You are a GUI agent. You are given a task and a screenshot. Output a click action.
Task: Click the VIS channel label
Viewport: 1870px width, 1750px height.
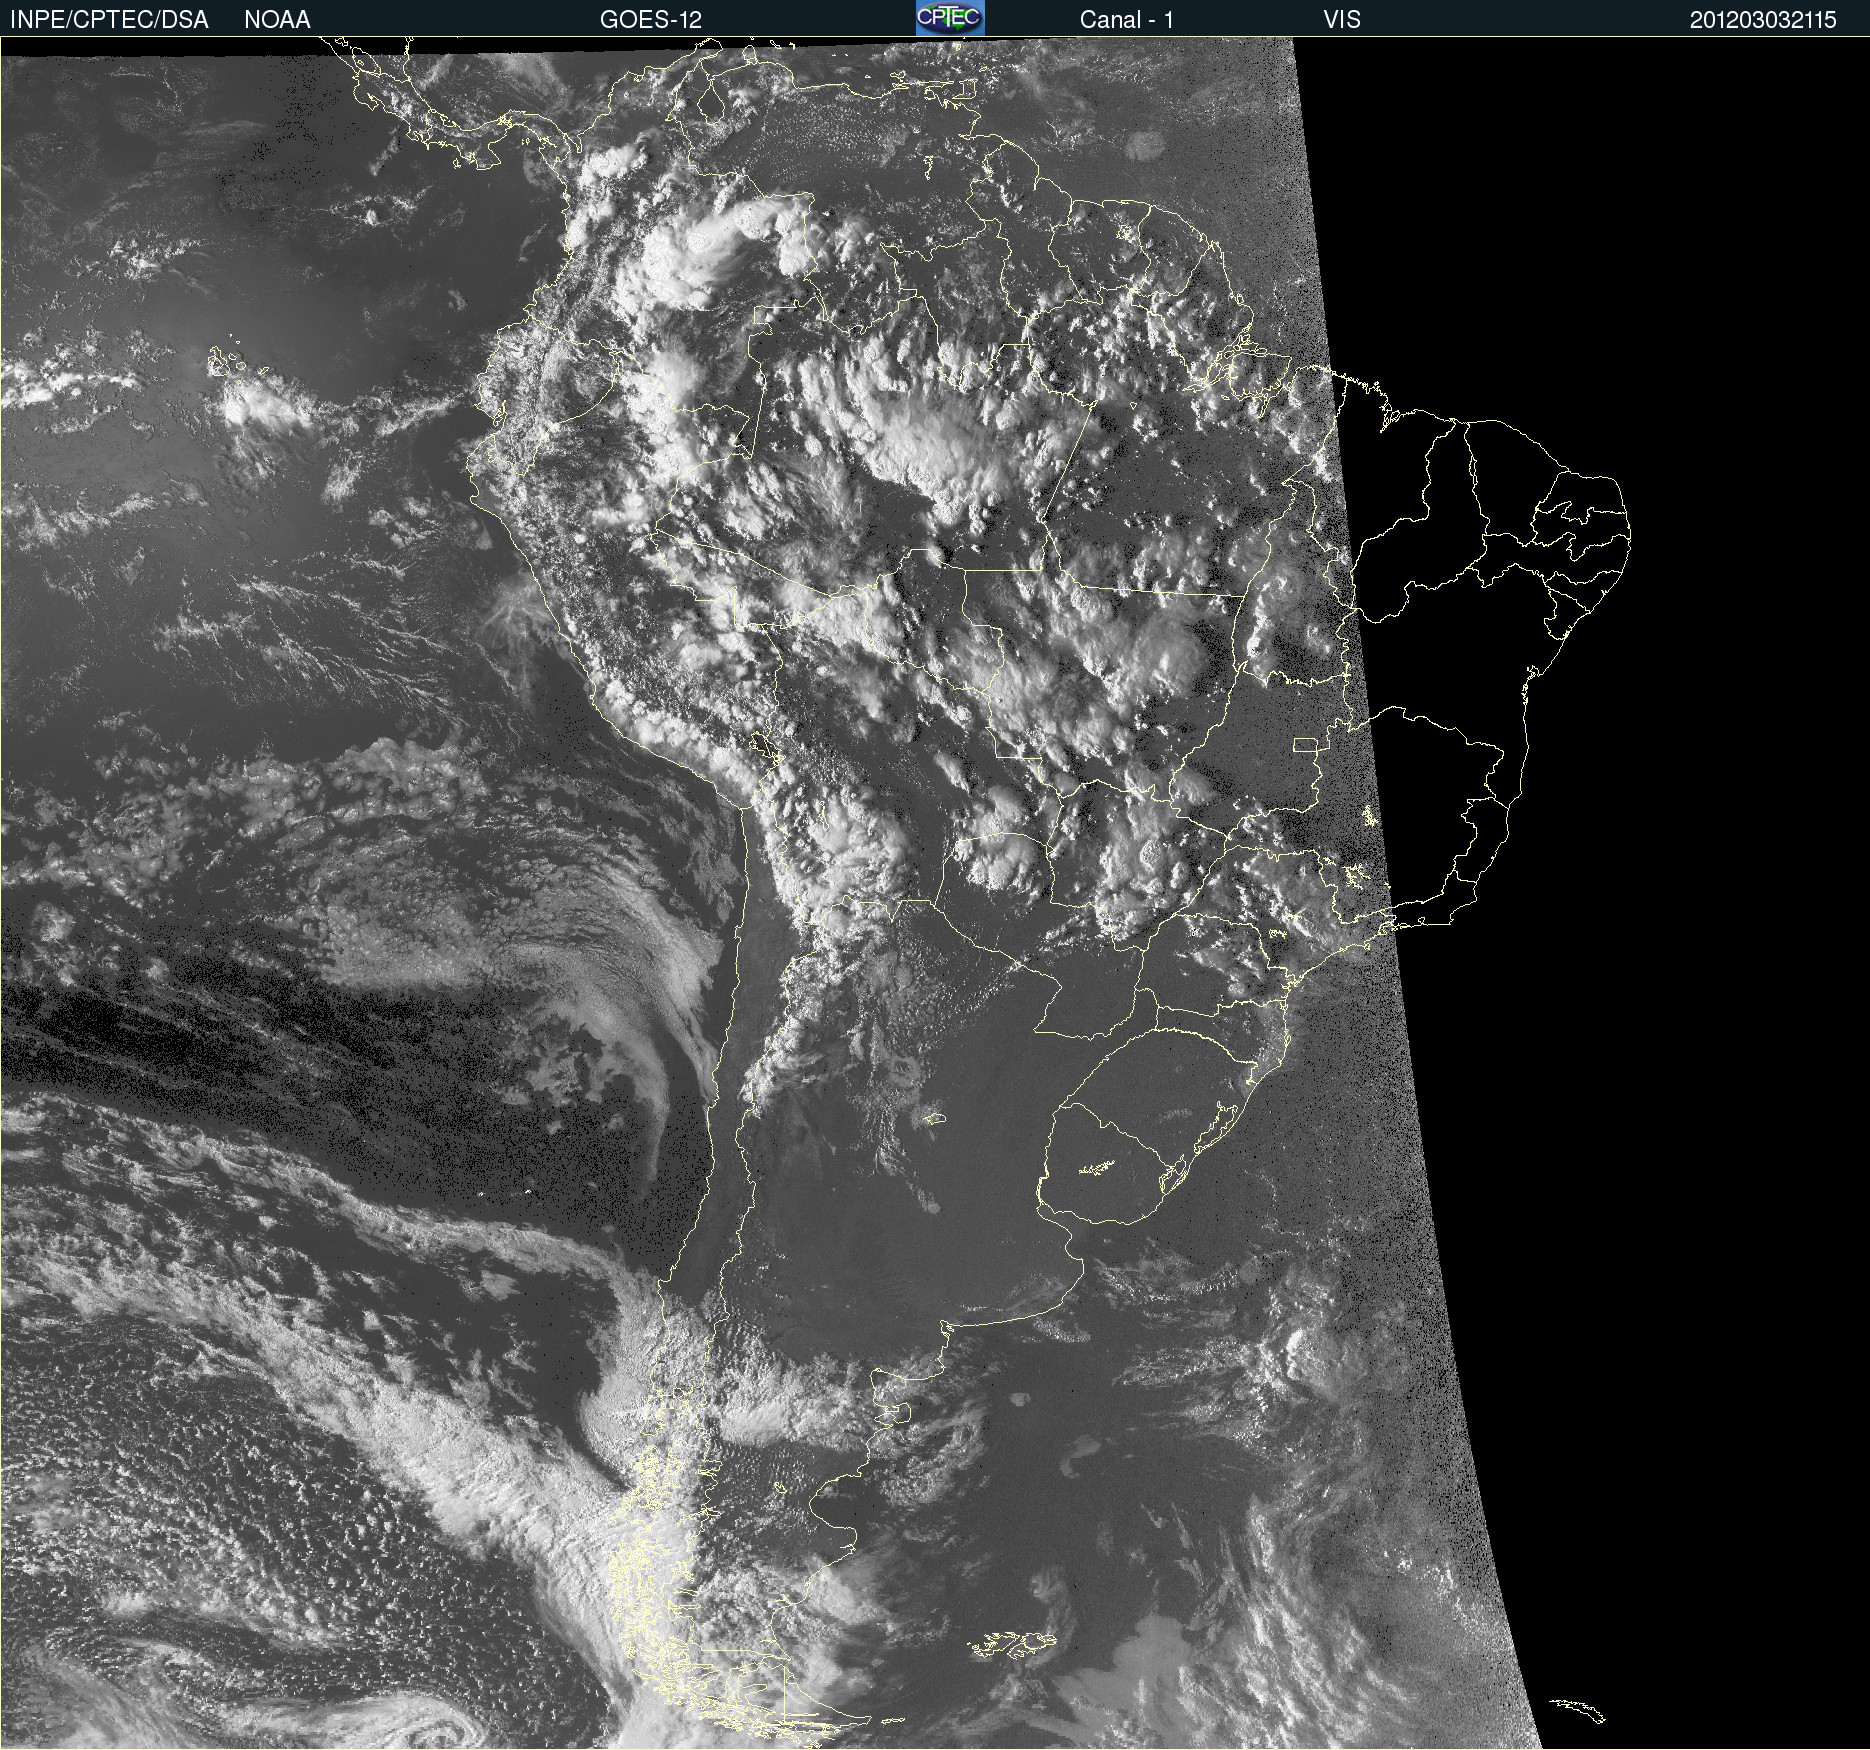[1342, 19]
